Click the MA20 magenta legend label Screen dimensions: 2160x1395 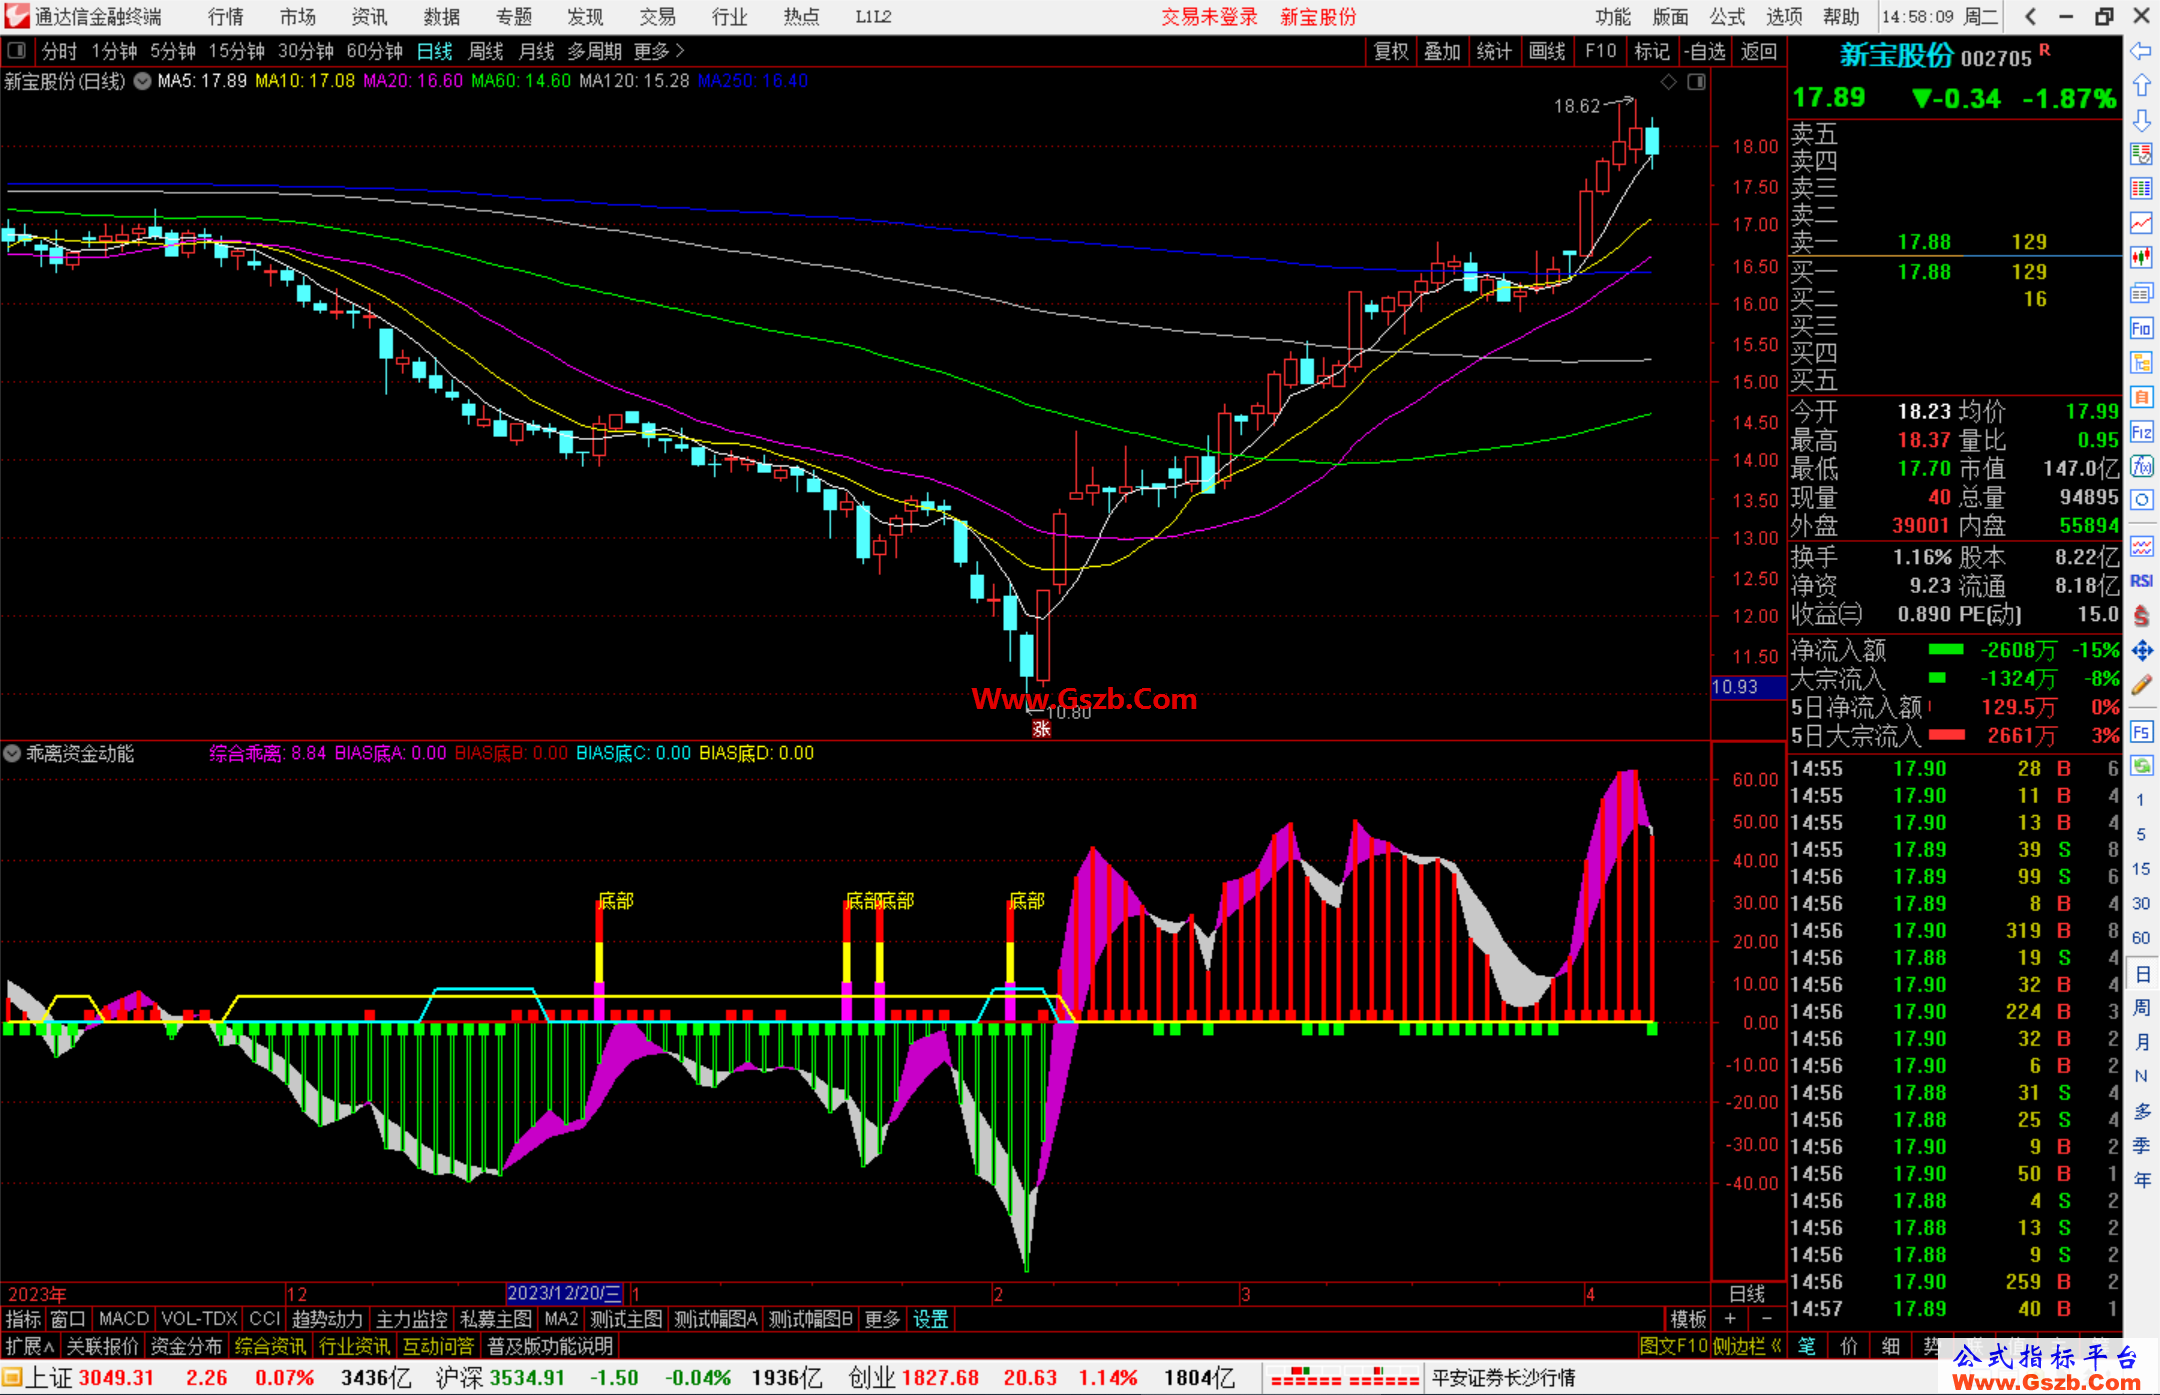pos(413,81)
